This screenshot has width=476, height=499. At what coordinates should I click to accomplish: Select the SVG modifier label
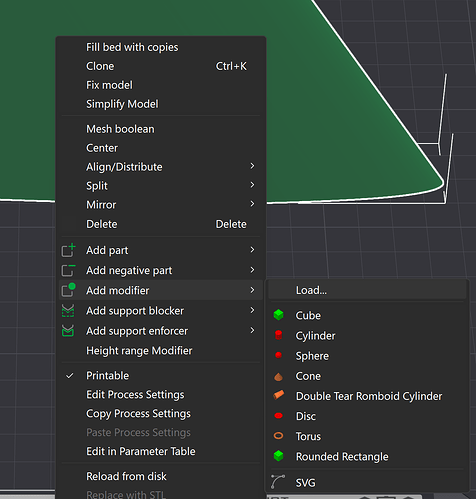(x=305, y=483)
